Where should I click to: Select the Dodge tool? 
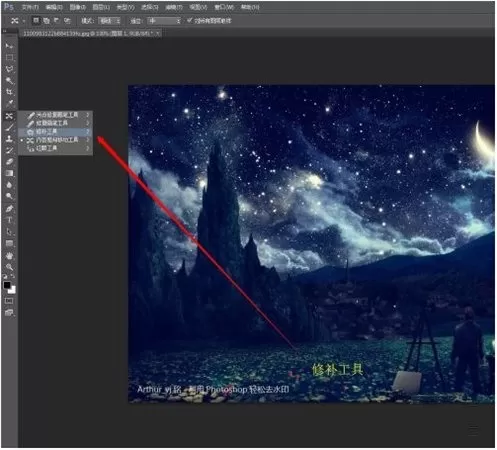[9, 196]
